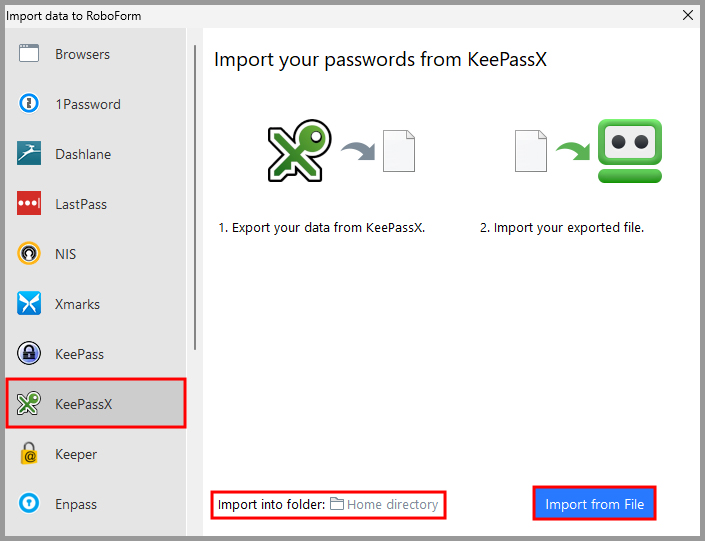Viewport: 705px width, 541px height.
Task: Choose the Dashlane icon in sidebar
Action: (x=29, y=153)
